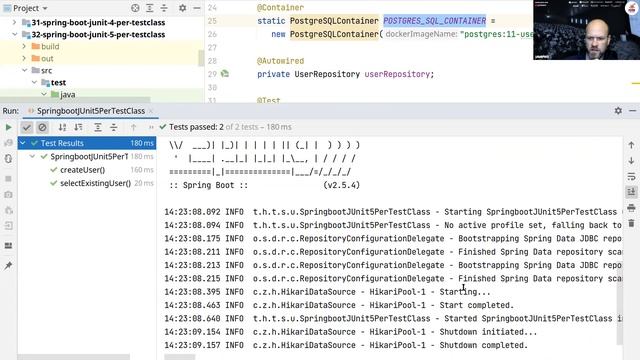Click POSTGRES_SQL_CONTAINER identifier in editor
This screenshot has height=360, width=640.
[434, 21]
